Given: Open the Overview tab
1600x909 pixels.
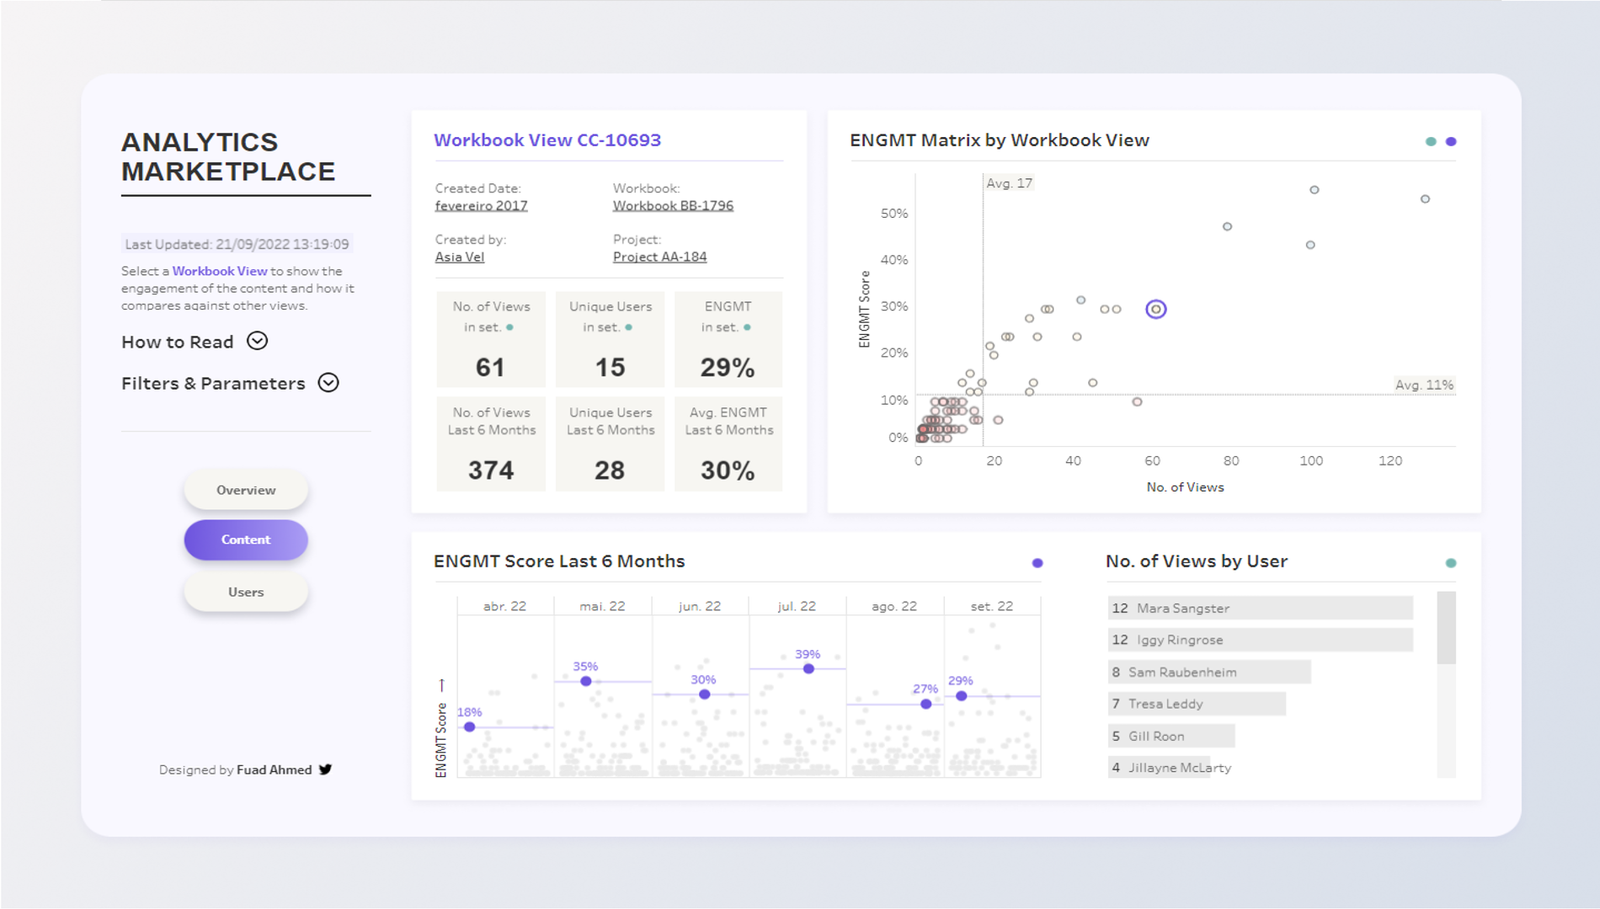Looking at the screenshot, I should pyautogui.click(x=246, y=490).
